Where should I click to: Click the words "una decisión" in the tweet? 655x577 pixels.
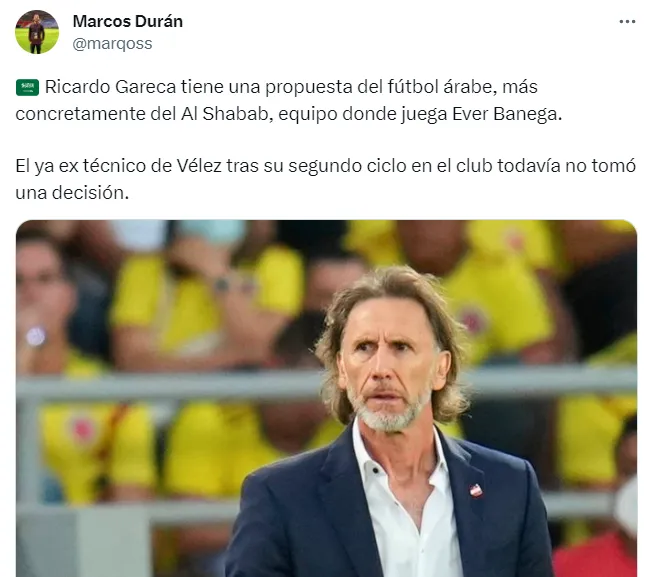pyautogui.click(x=72, y=193)
